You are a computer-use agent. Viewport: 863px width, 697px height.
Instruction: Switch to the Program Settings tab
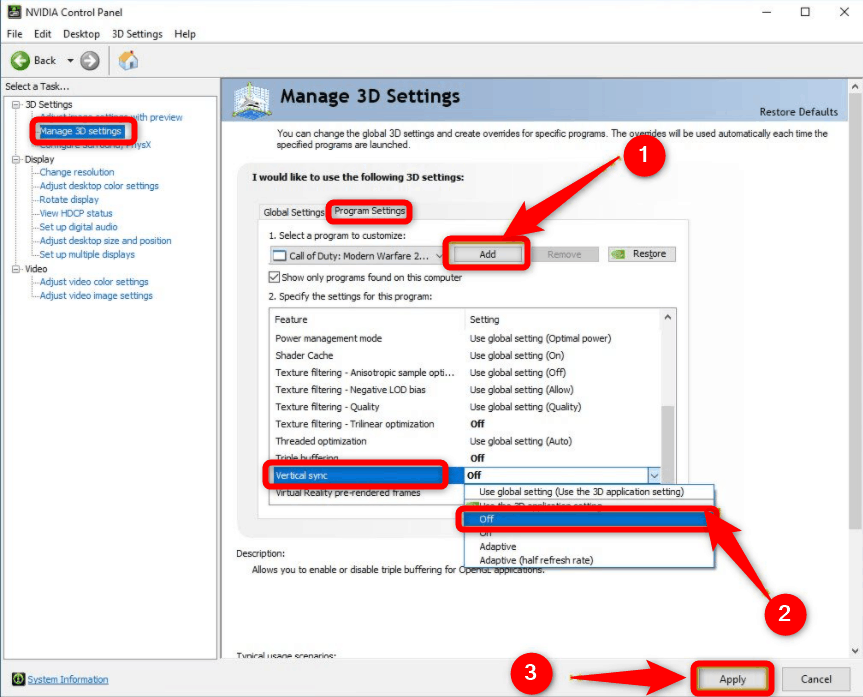[369, 211]
